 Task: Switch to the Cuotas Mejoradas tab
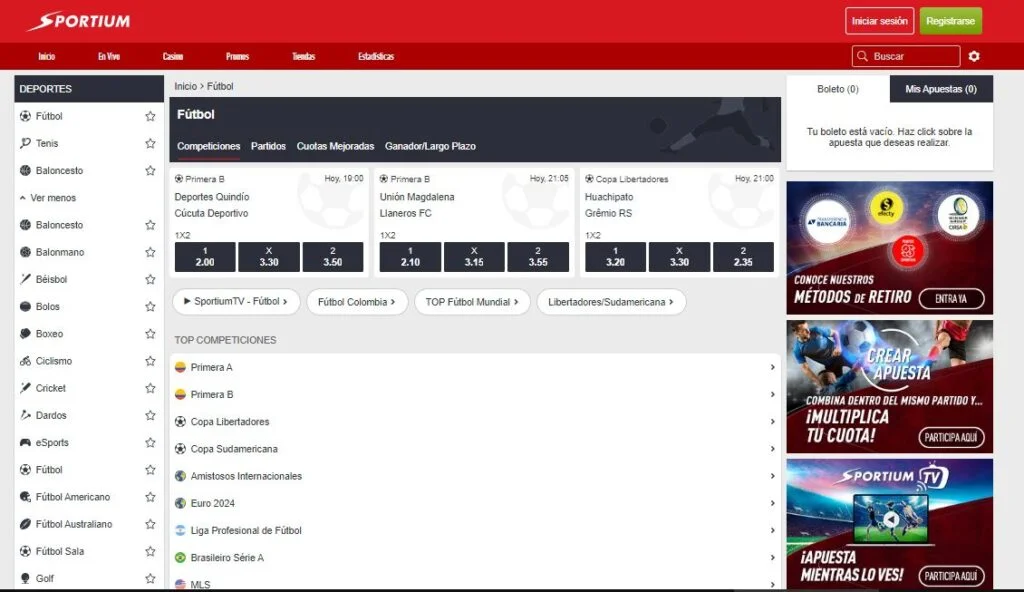pos(335,146)
